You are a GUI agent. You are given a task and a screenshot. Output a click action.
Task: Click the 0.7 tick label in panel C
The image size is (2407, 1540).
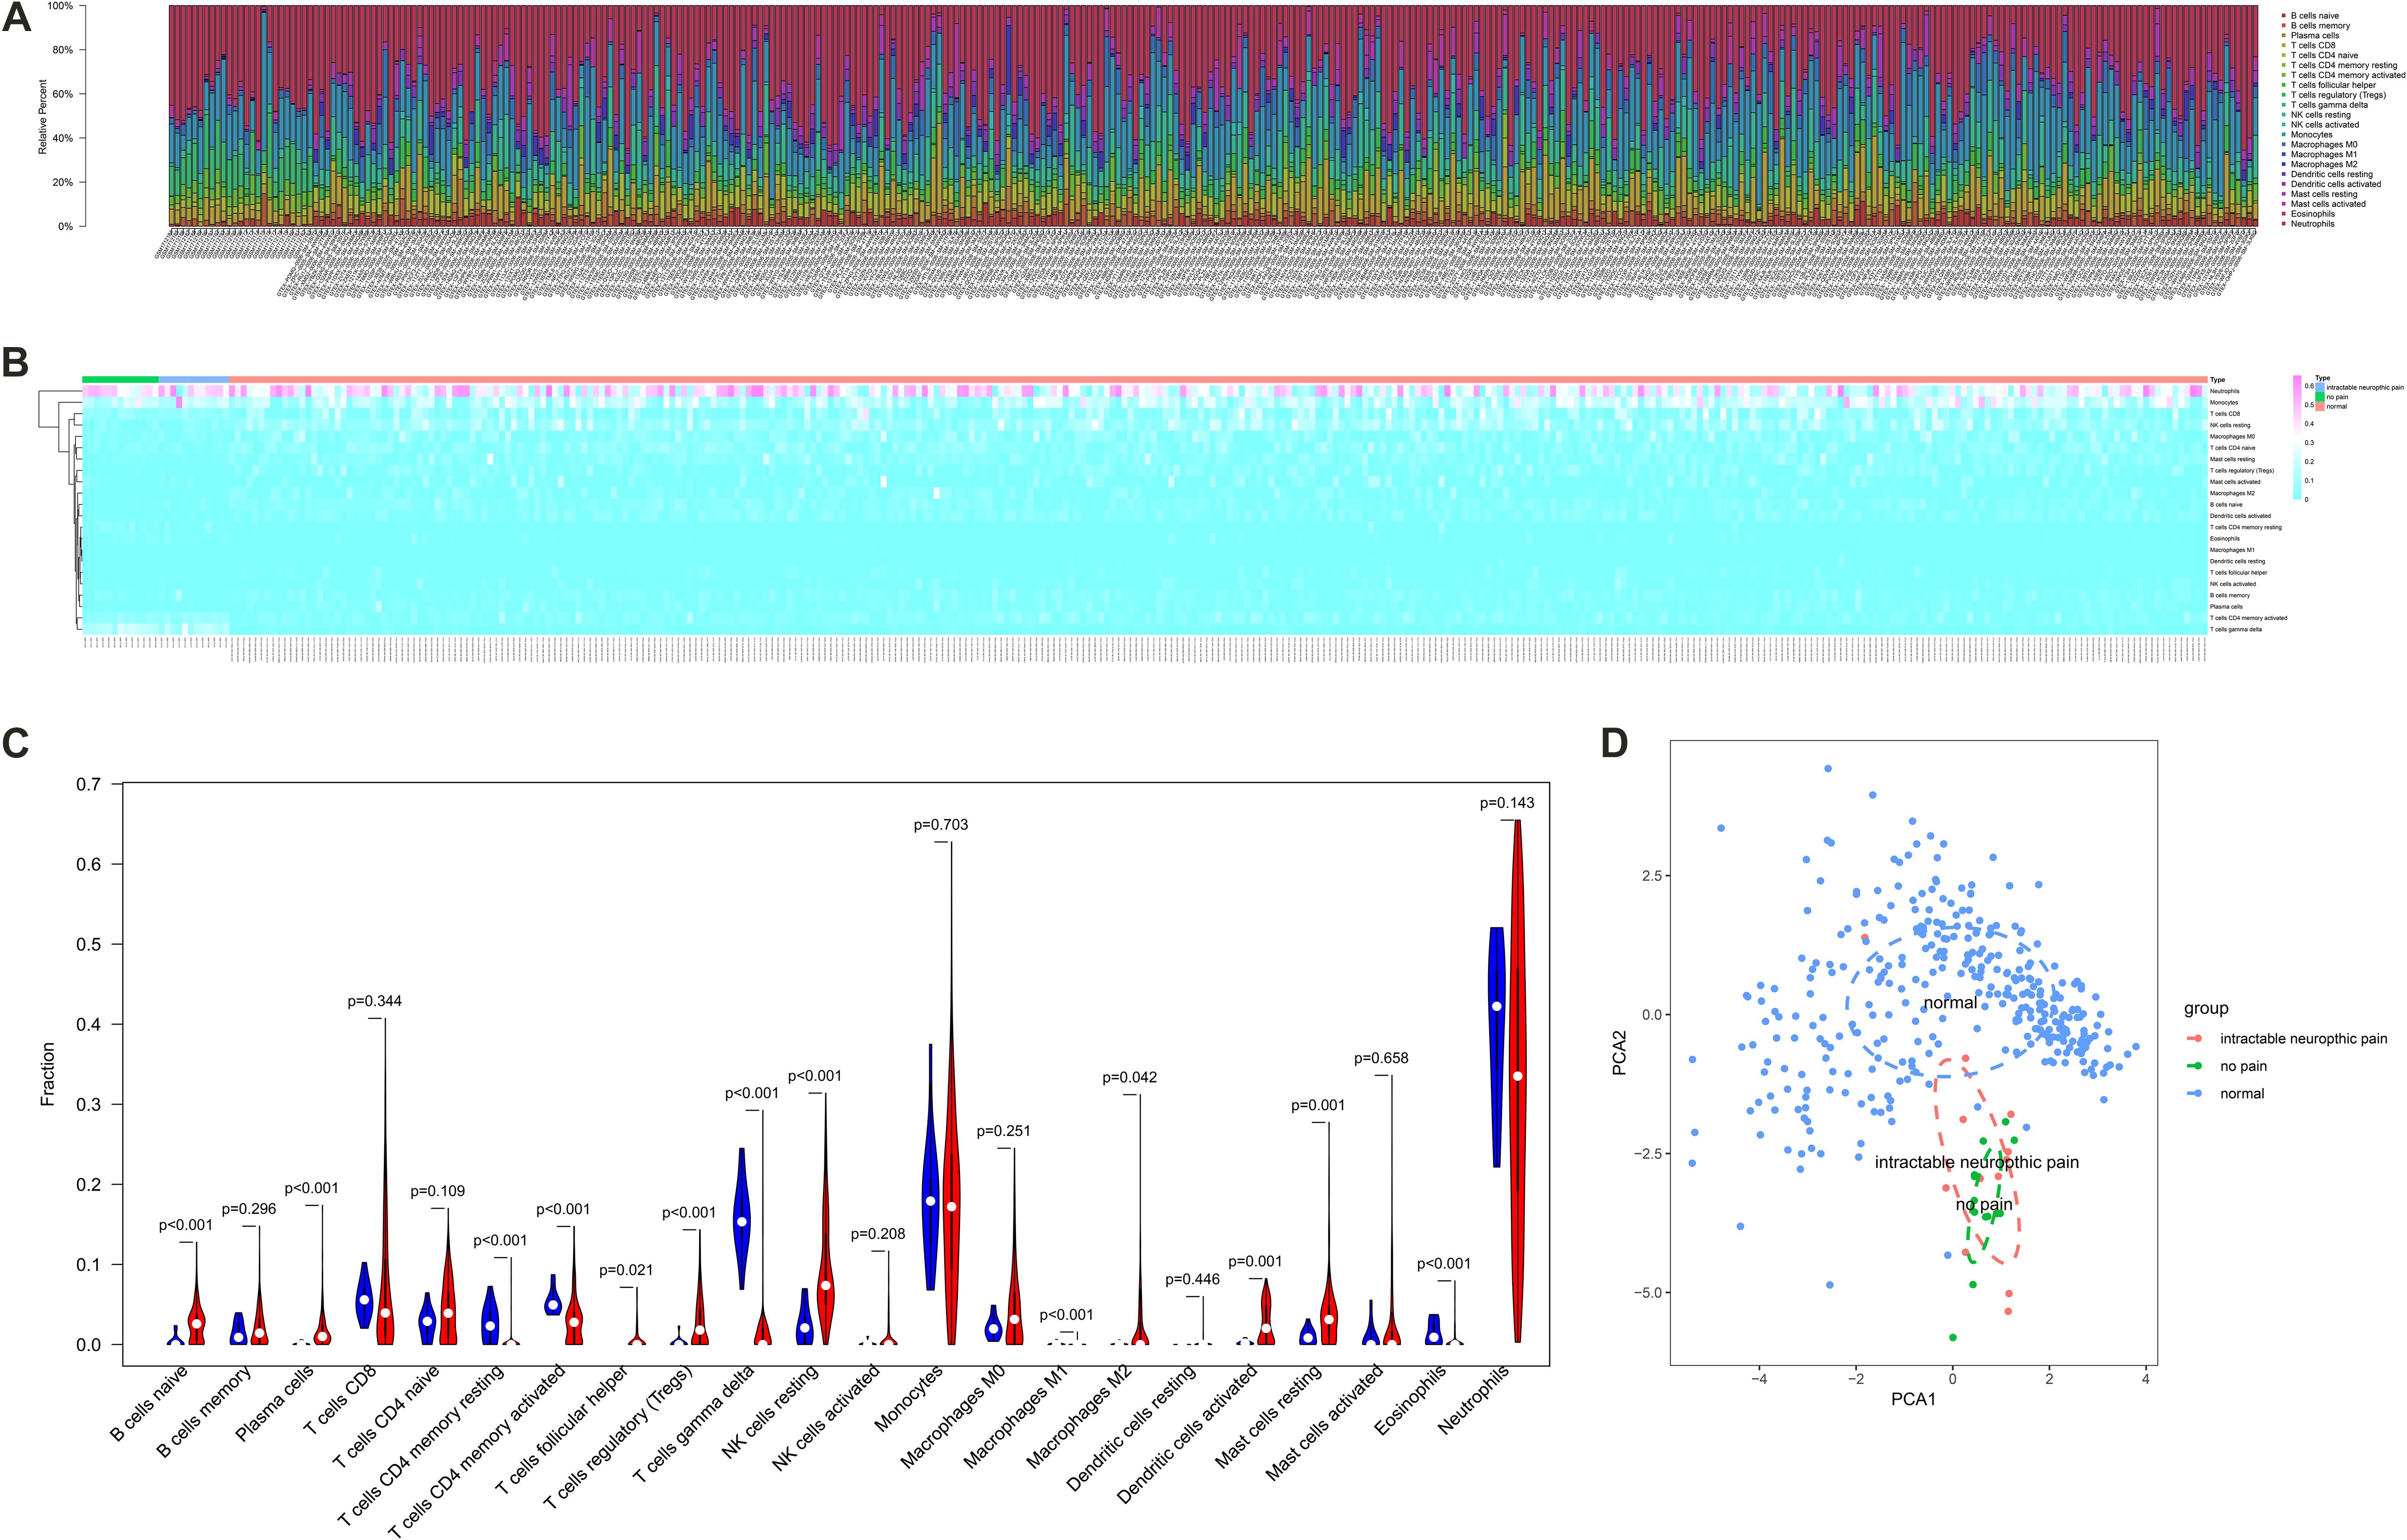click(89, 784)
